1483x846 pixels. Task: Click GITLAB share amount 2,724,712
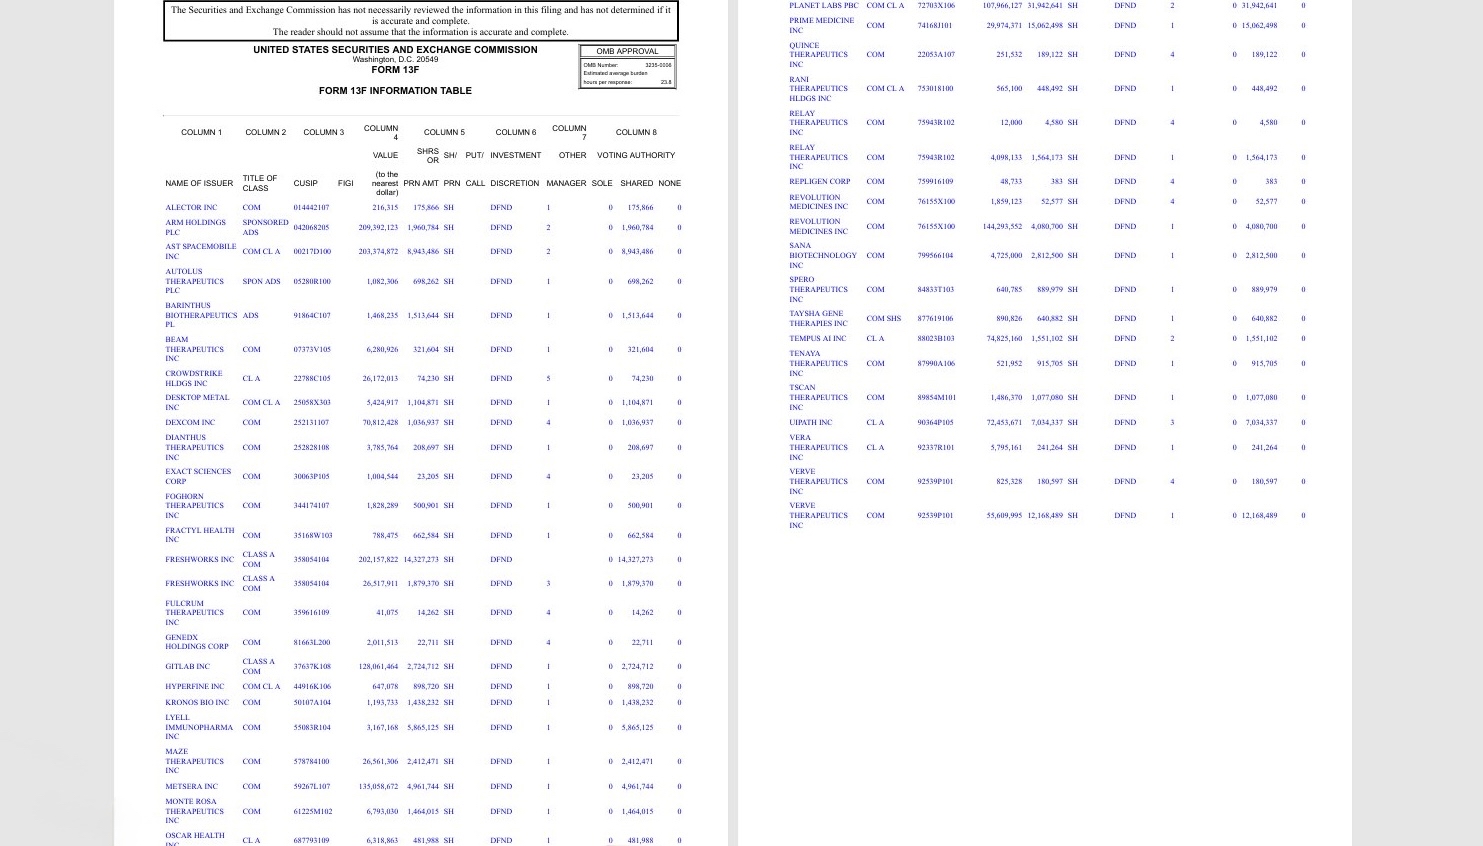click(x=423, y=667)
